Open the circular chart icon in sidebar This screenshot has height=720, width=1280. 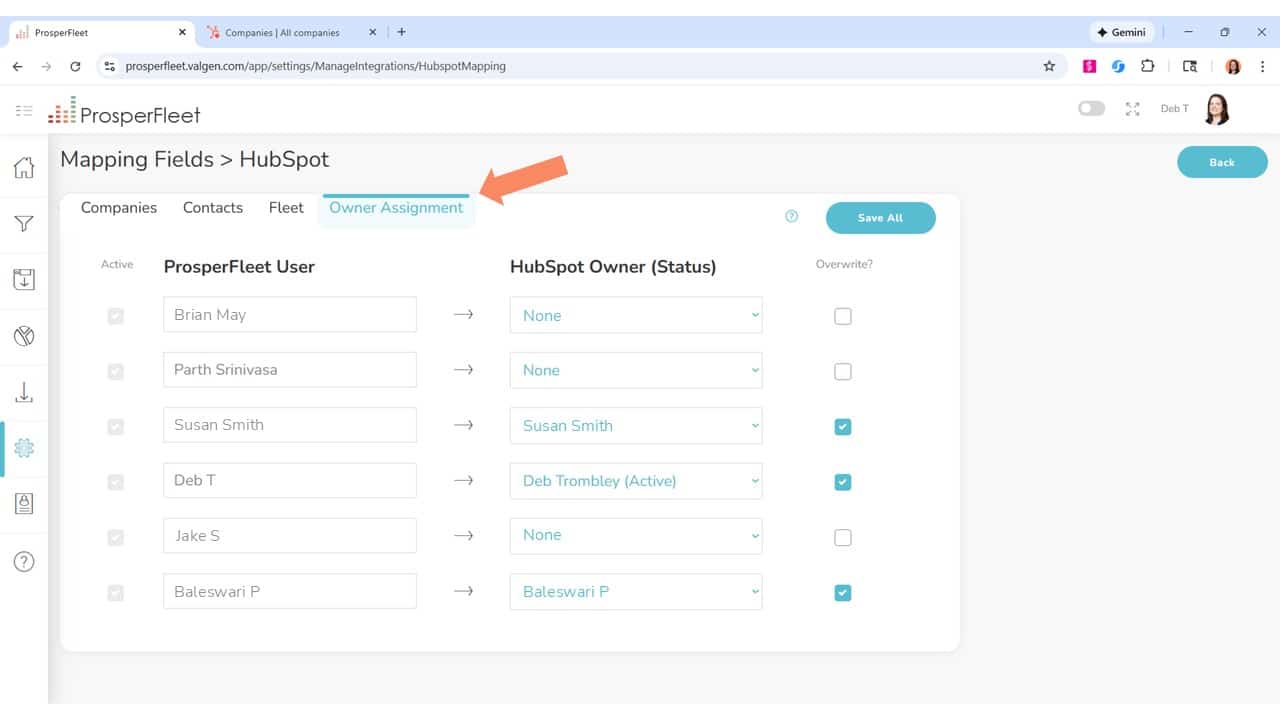click(x=24, y=336)
